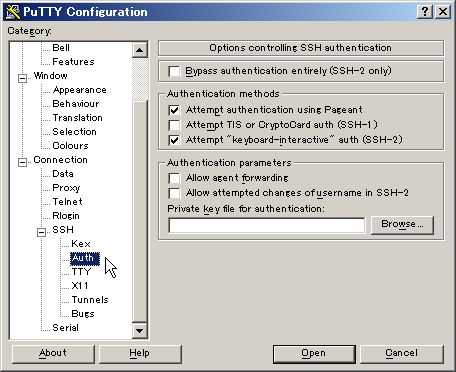456x372 pixels.
Task: Click the category tree scroll-down arrow
Action: click(140, 331)
